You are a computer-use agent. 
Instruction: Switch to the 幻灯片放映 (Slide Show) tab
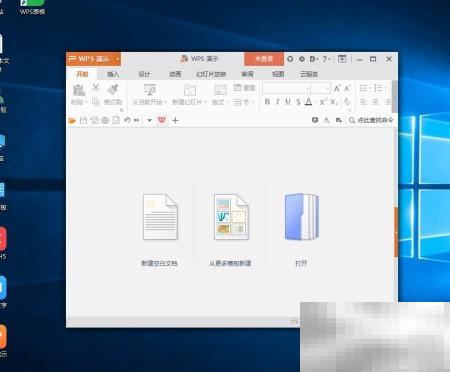[x=211, y=74]
